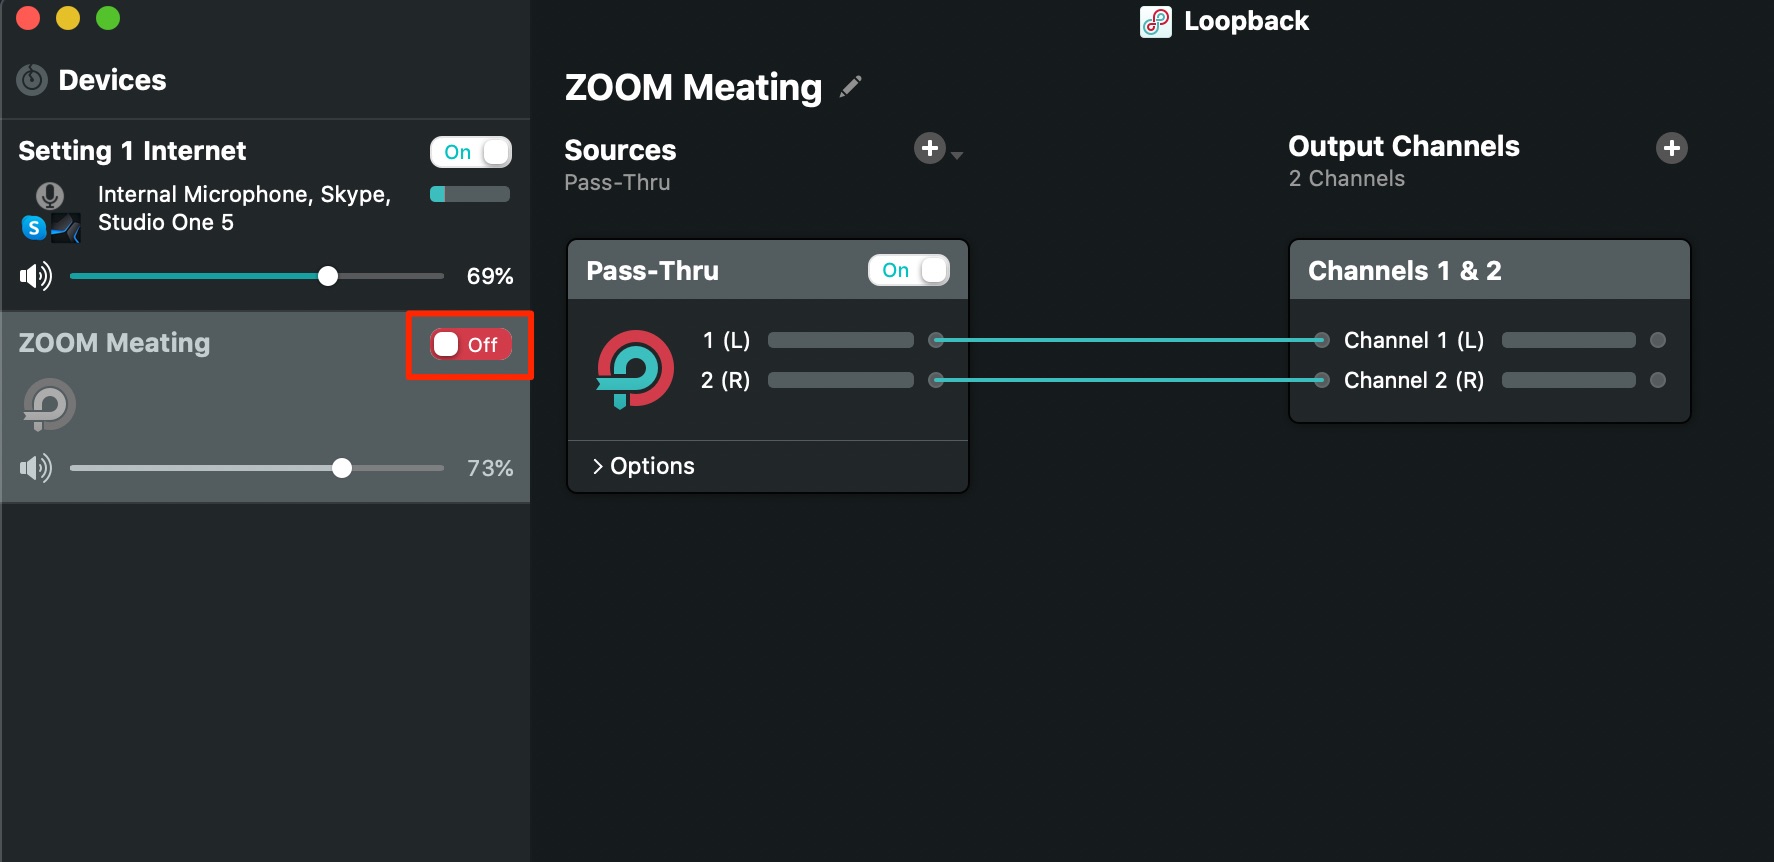Disable the Pass-Thru source toggle
This screenshot has height=862, width=1774.
tap(909, 270)
